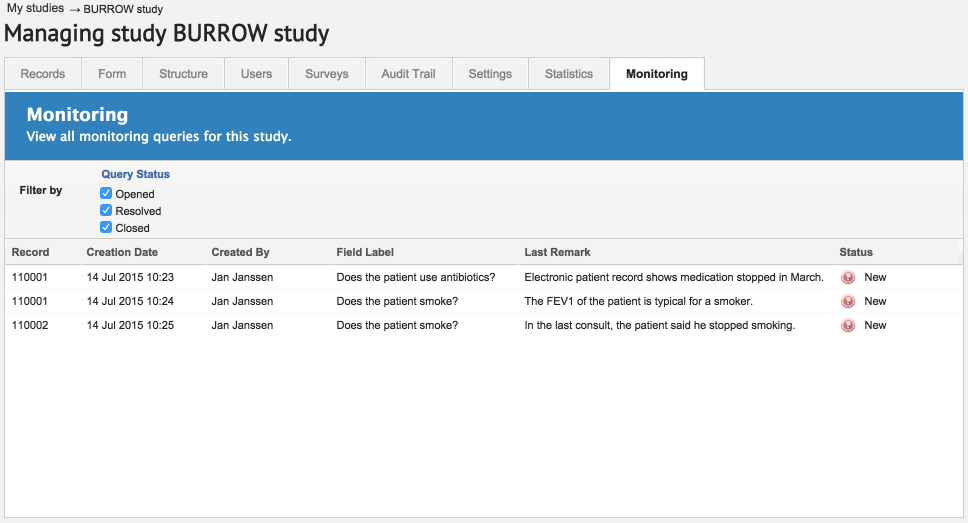Open the query created at 14 Jul 2015 10:23

[x=130, y=278]
